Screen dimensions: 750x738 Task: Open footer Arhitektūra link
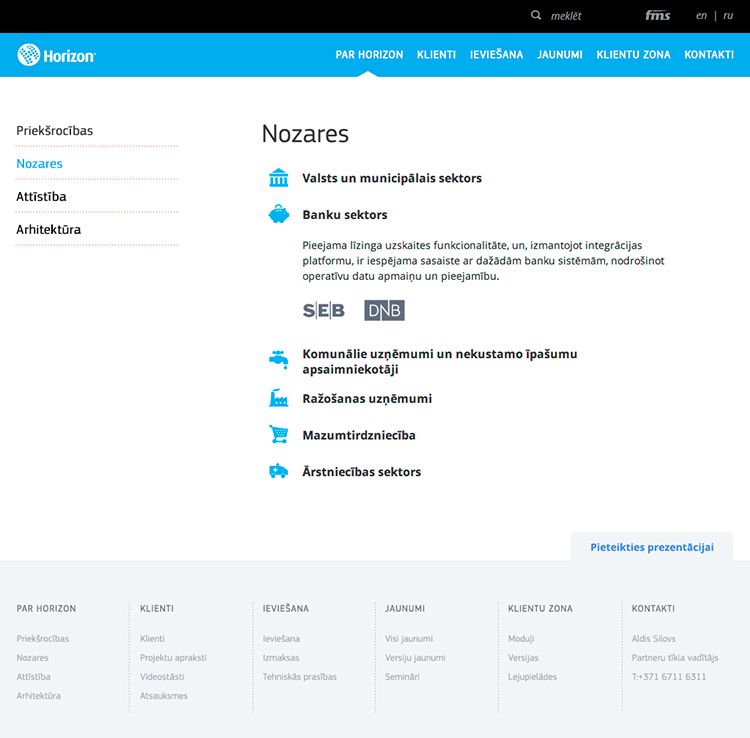pyautogui.click(x=39, y=696)
